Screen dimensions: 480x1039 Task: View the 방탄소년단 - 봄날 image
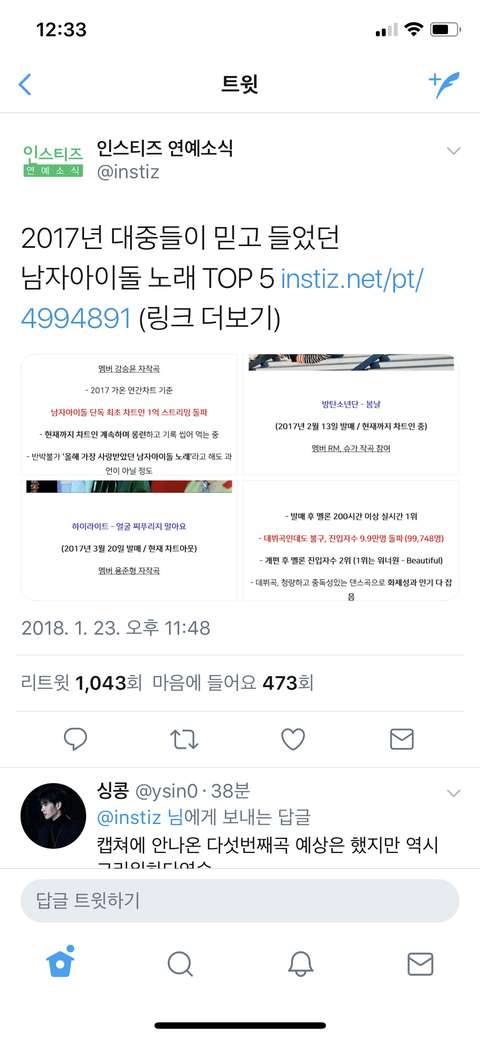(x=351, y=415)
